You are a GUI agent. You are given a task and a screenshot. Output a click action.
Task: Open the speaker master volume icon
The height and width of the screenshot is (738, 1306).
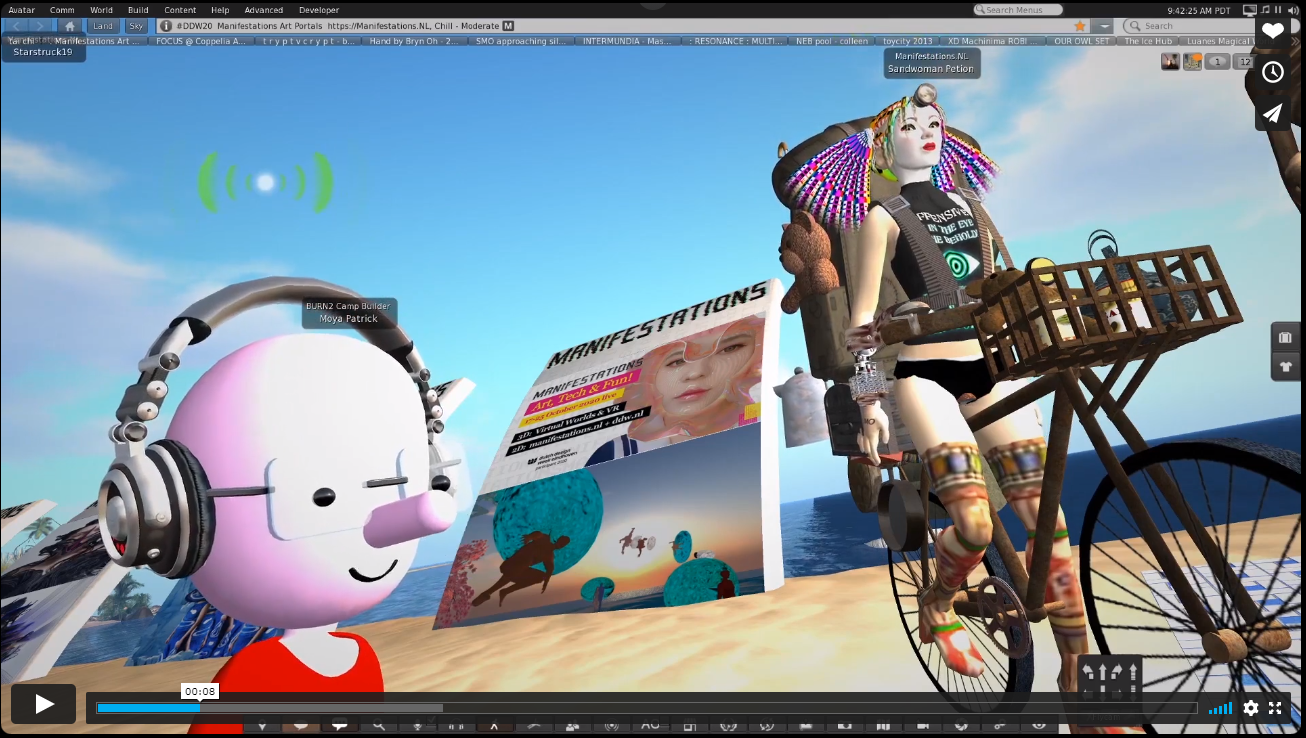(1293, 10)
